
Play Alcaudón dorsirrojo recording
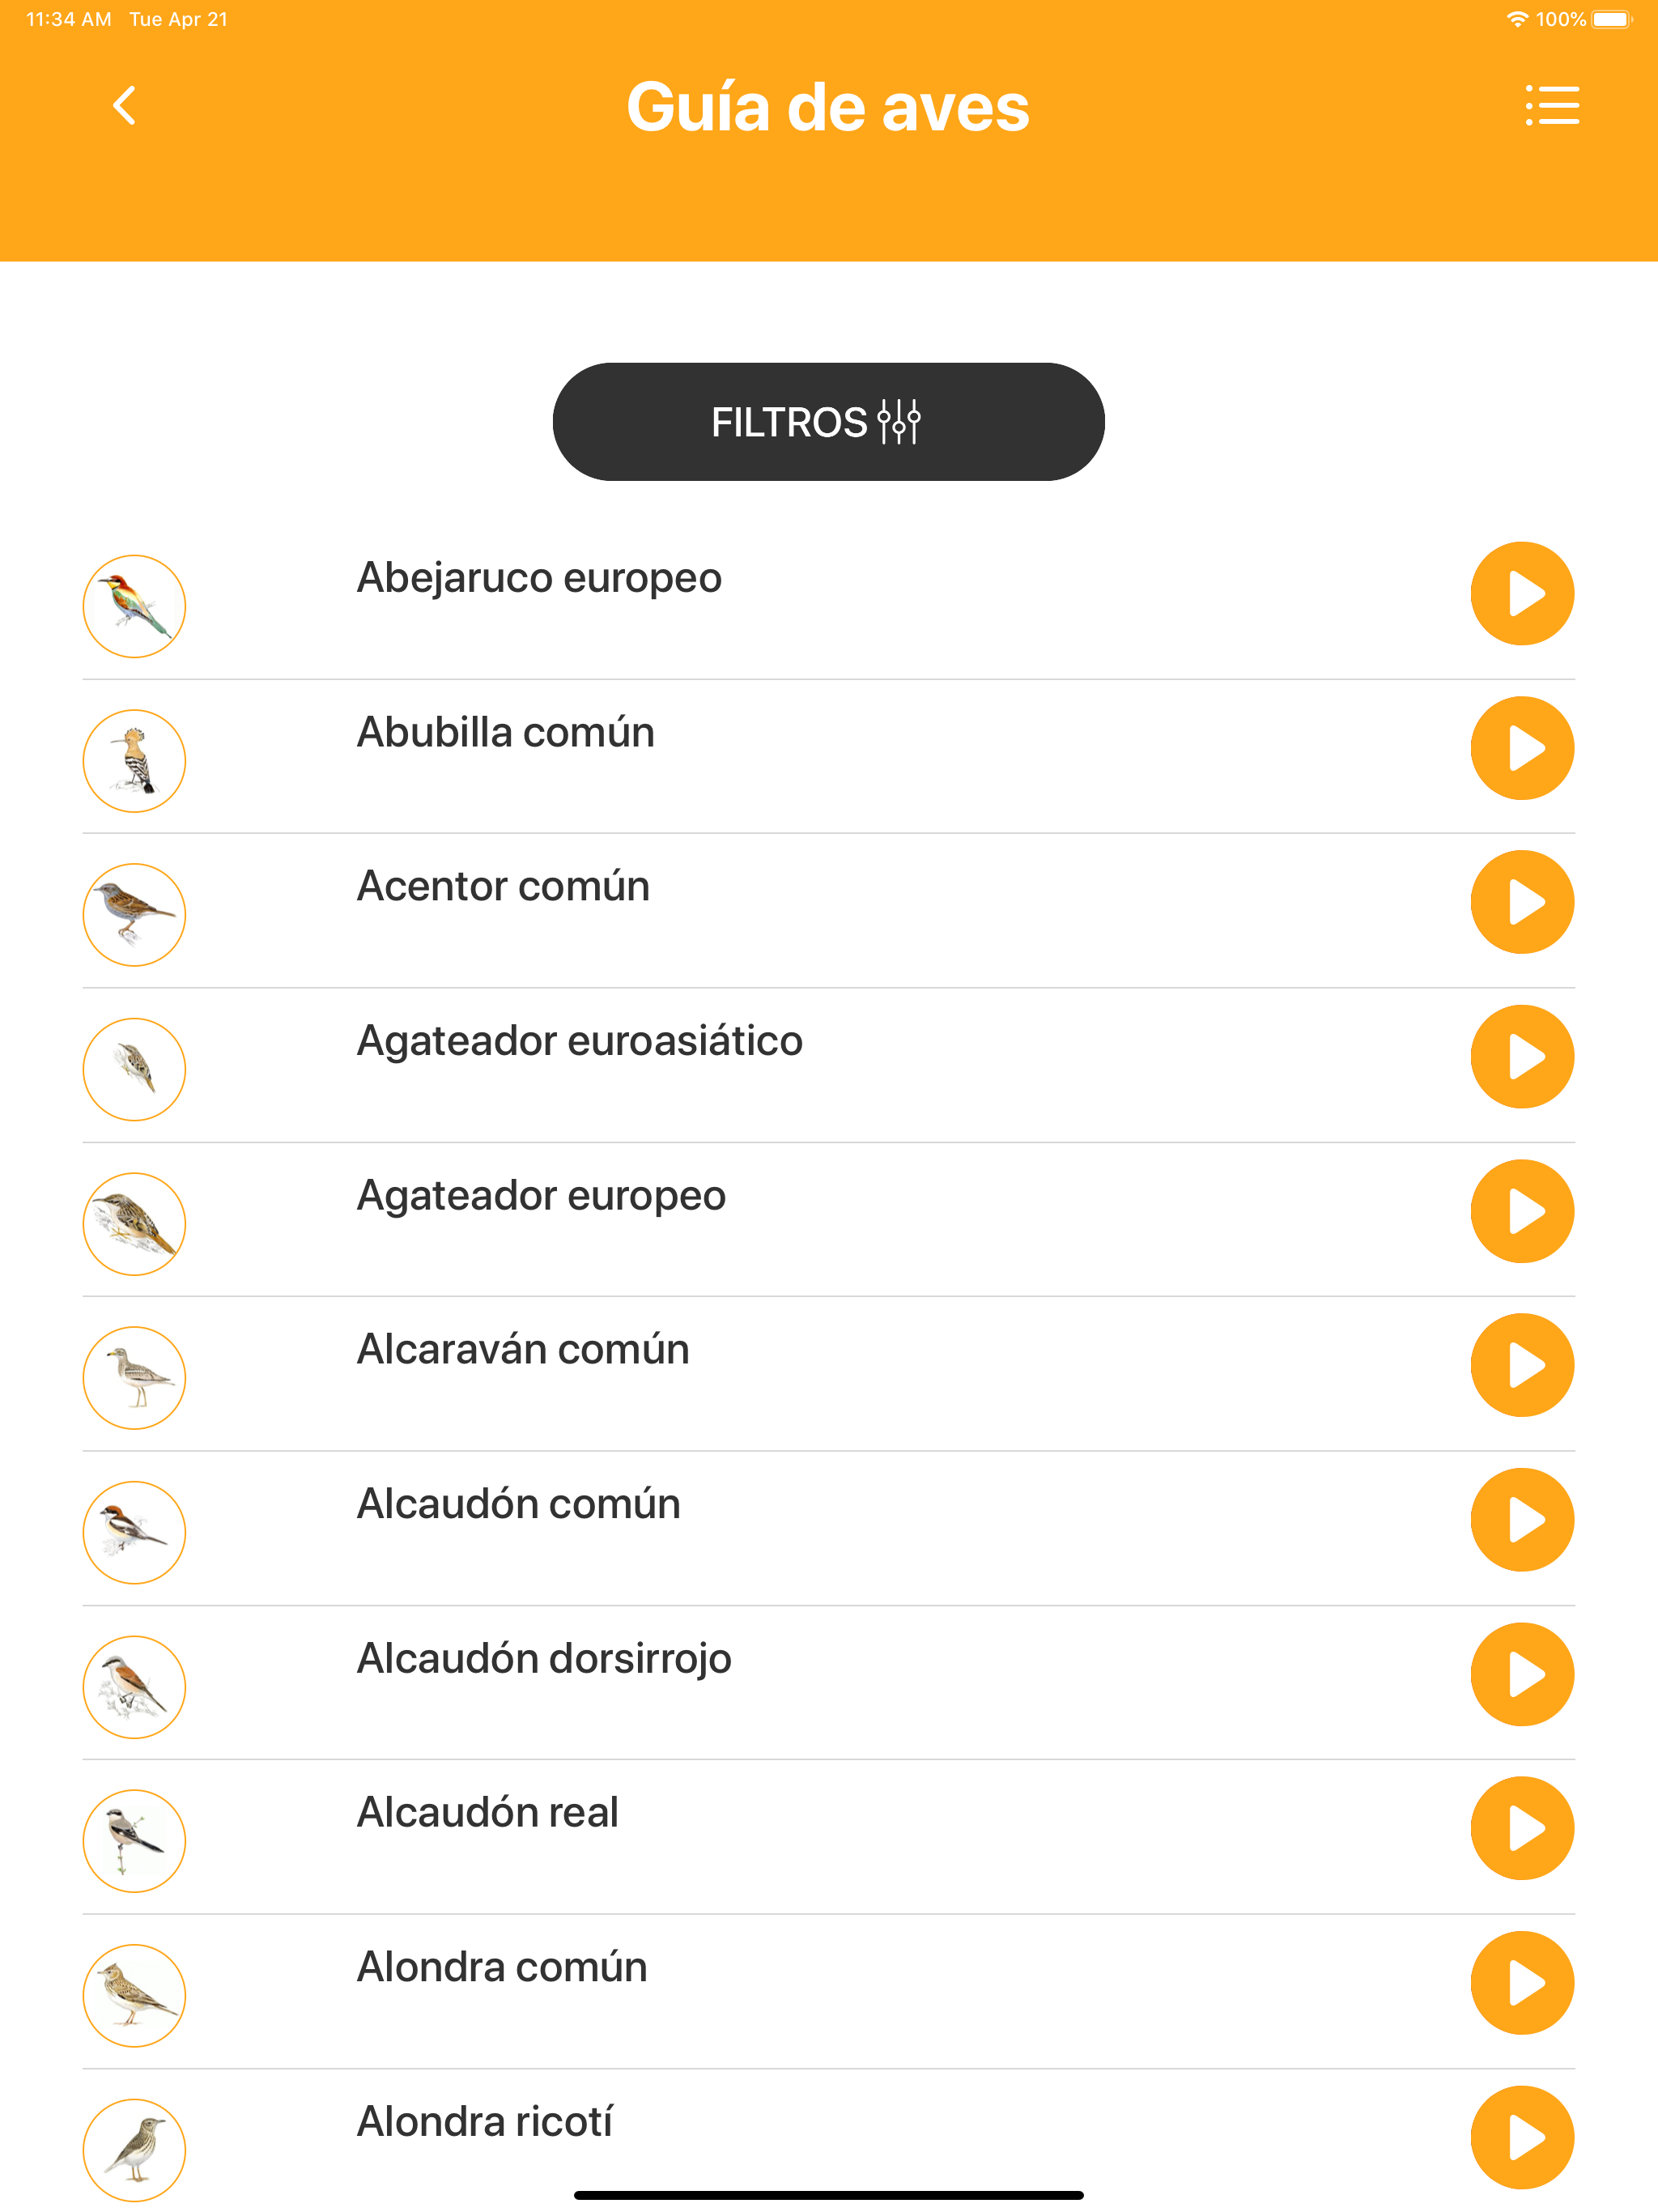[1522, 1674]
